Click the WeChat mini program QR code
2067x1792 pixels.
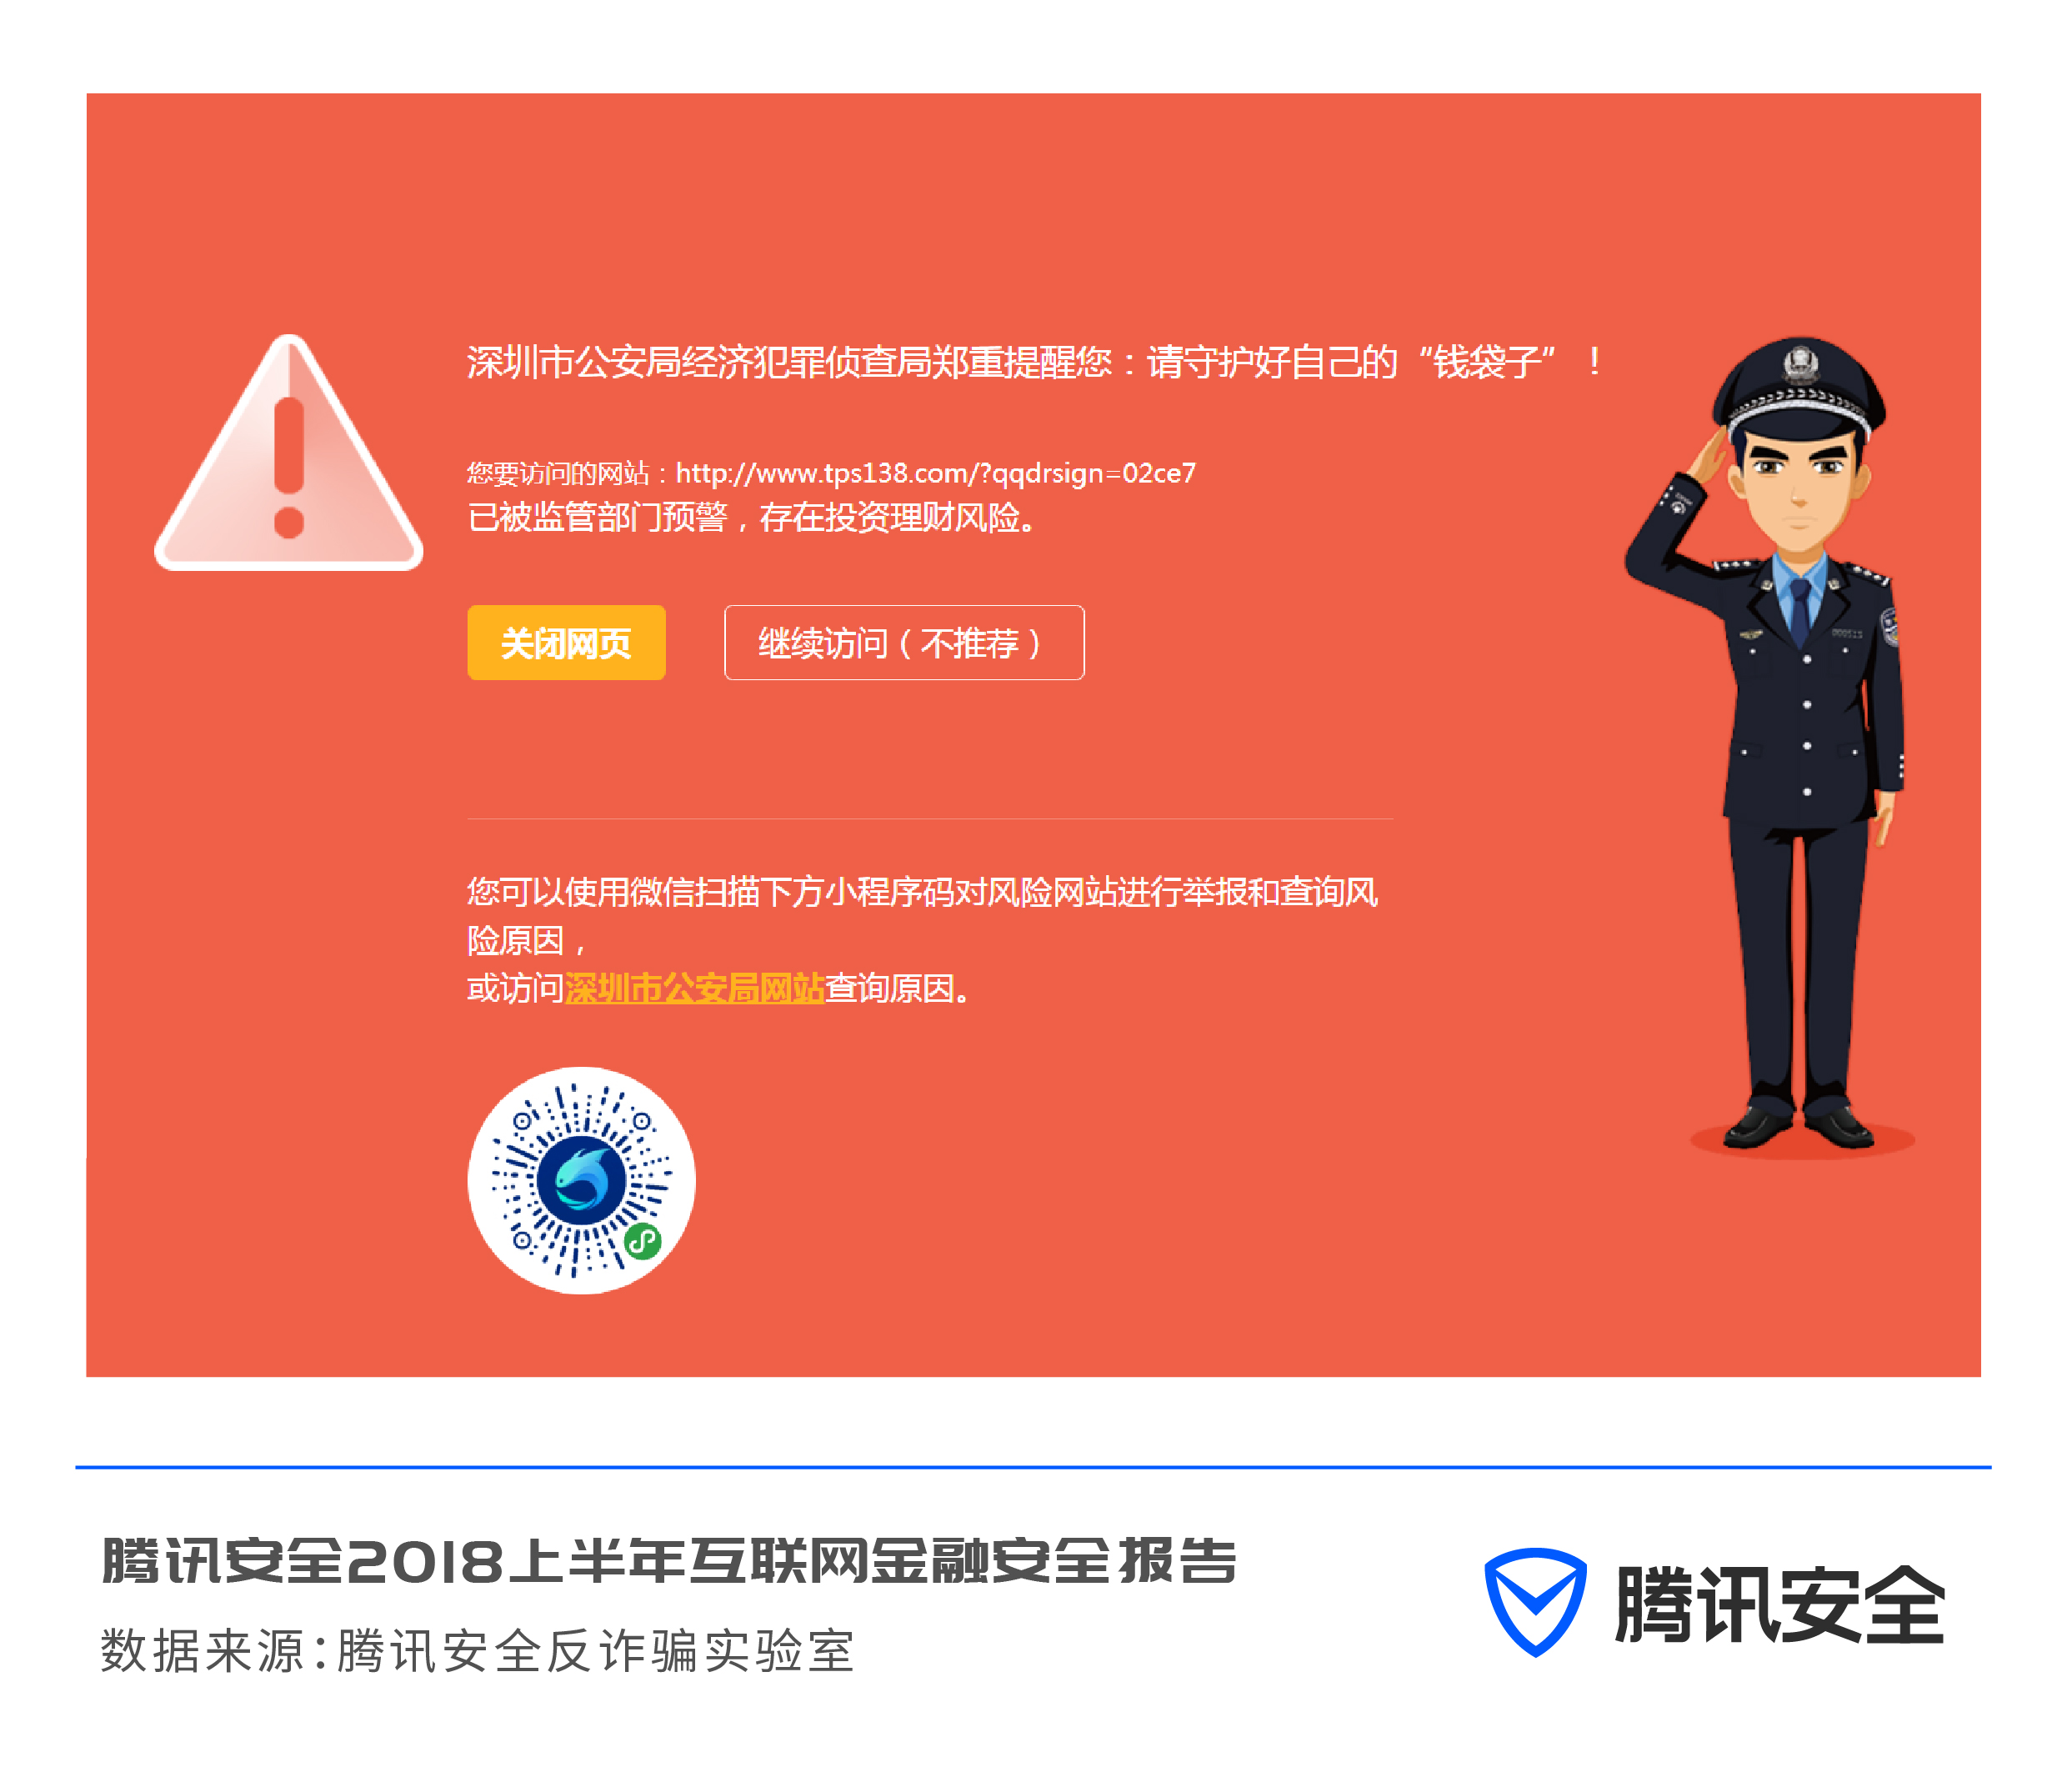[x=582, y=1180]
